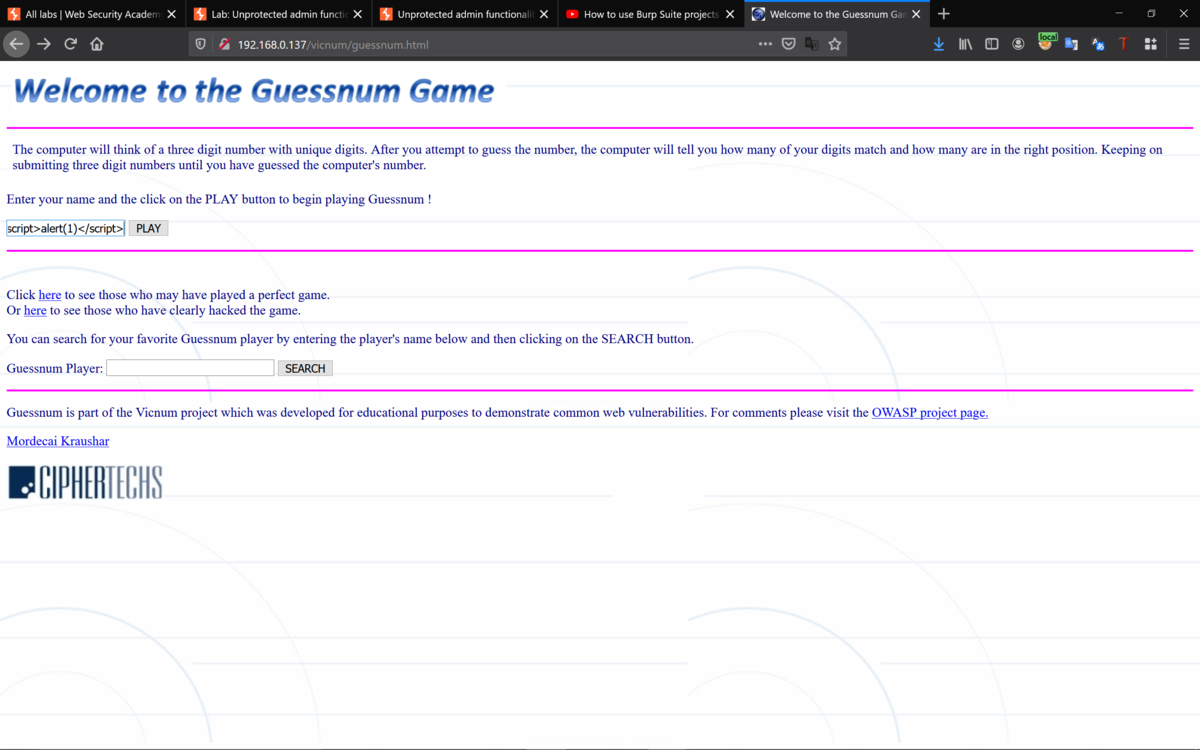
Task: Visit the OWASP project page link
Action: coord(930,412)
